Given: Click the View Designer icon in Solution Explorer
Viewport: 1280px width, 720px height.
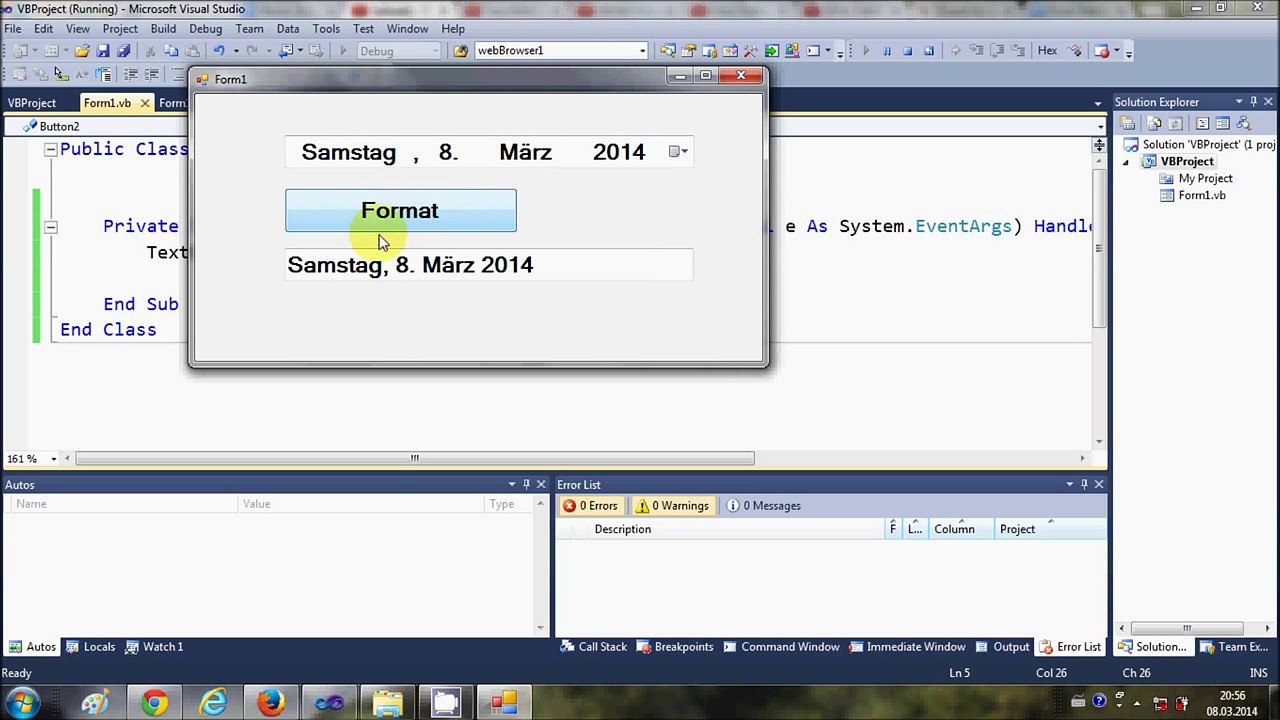Looking at the screenshot, I should 1224,124.
